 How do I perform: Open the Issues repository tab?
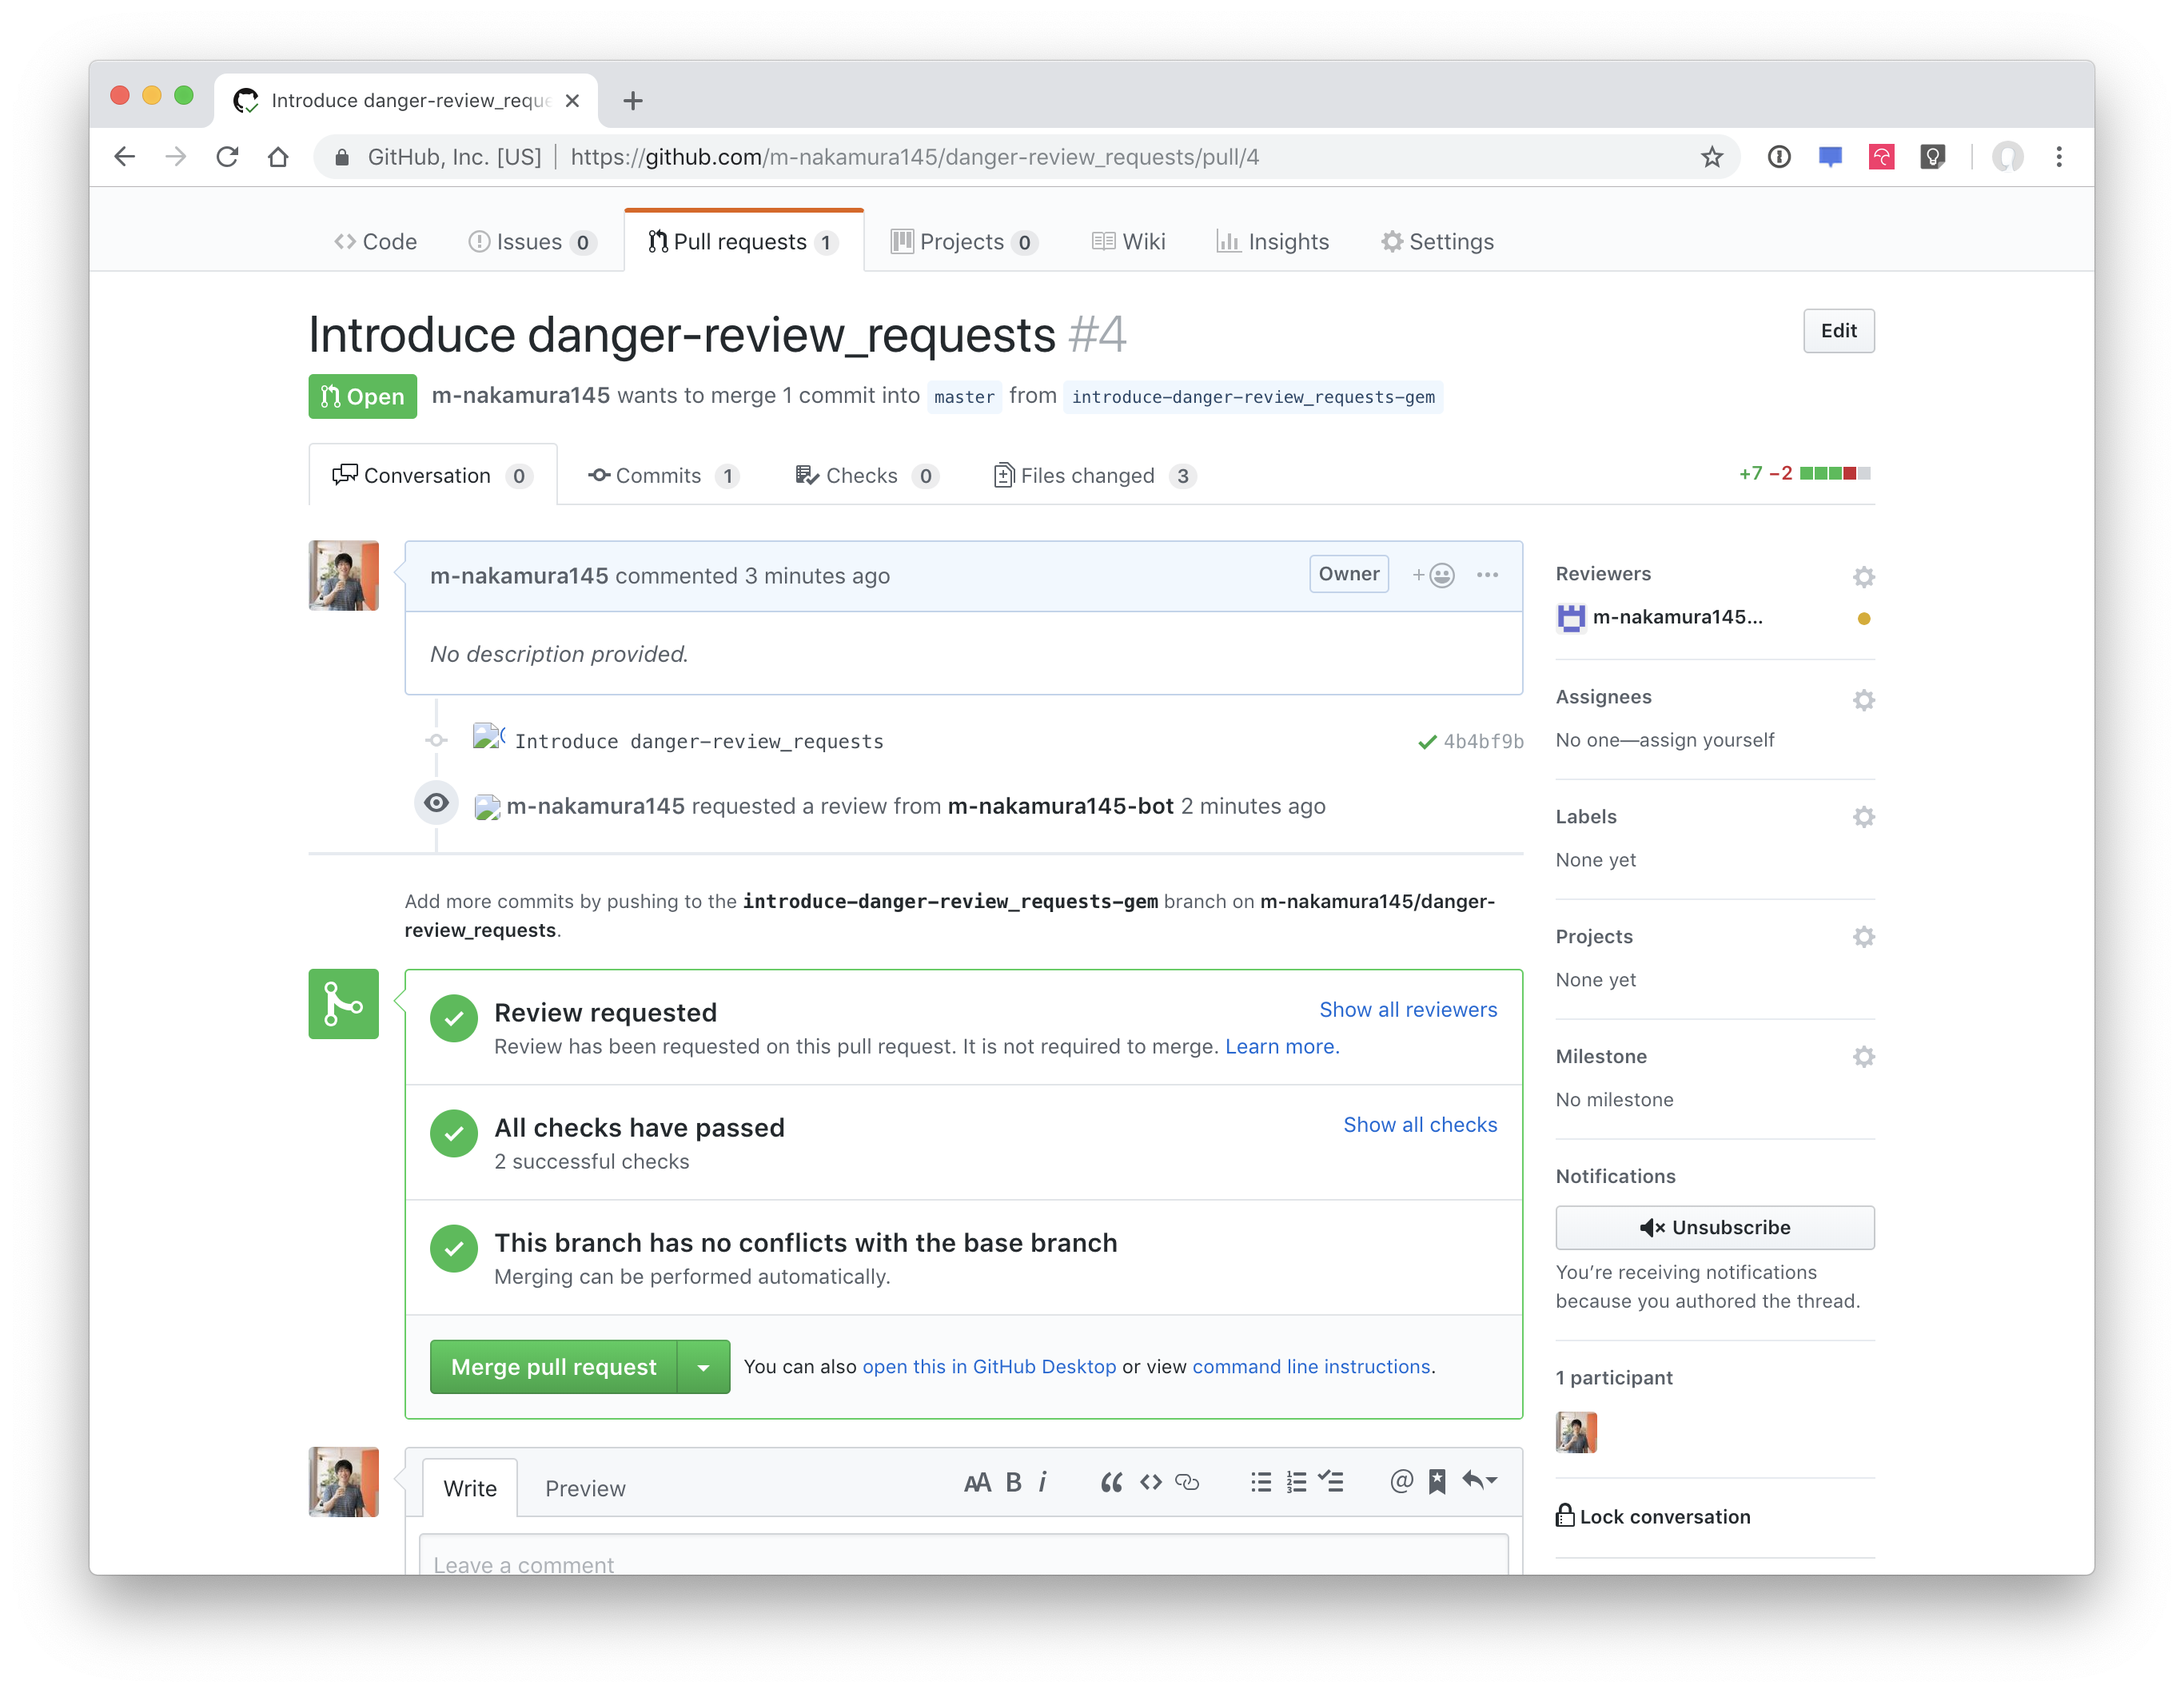[531, 242]
